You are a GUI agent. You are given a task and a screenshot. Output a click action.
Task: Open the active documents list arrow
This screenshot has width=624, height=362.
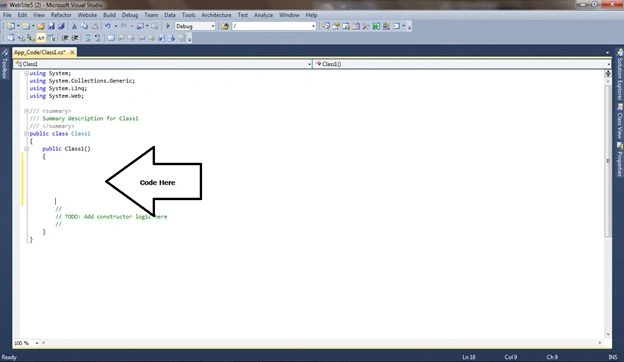point(607,53)
